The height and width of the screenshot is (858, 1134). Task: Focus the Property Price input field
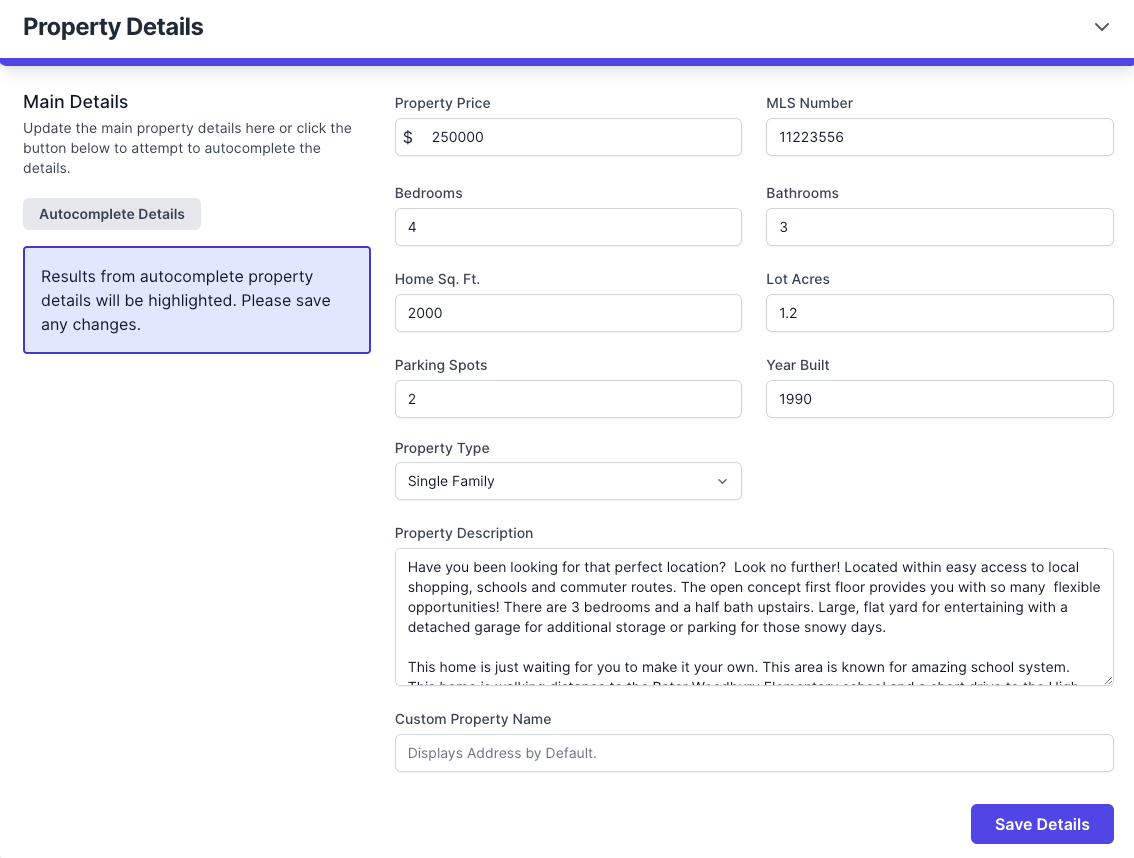point(580,137)
